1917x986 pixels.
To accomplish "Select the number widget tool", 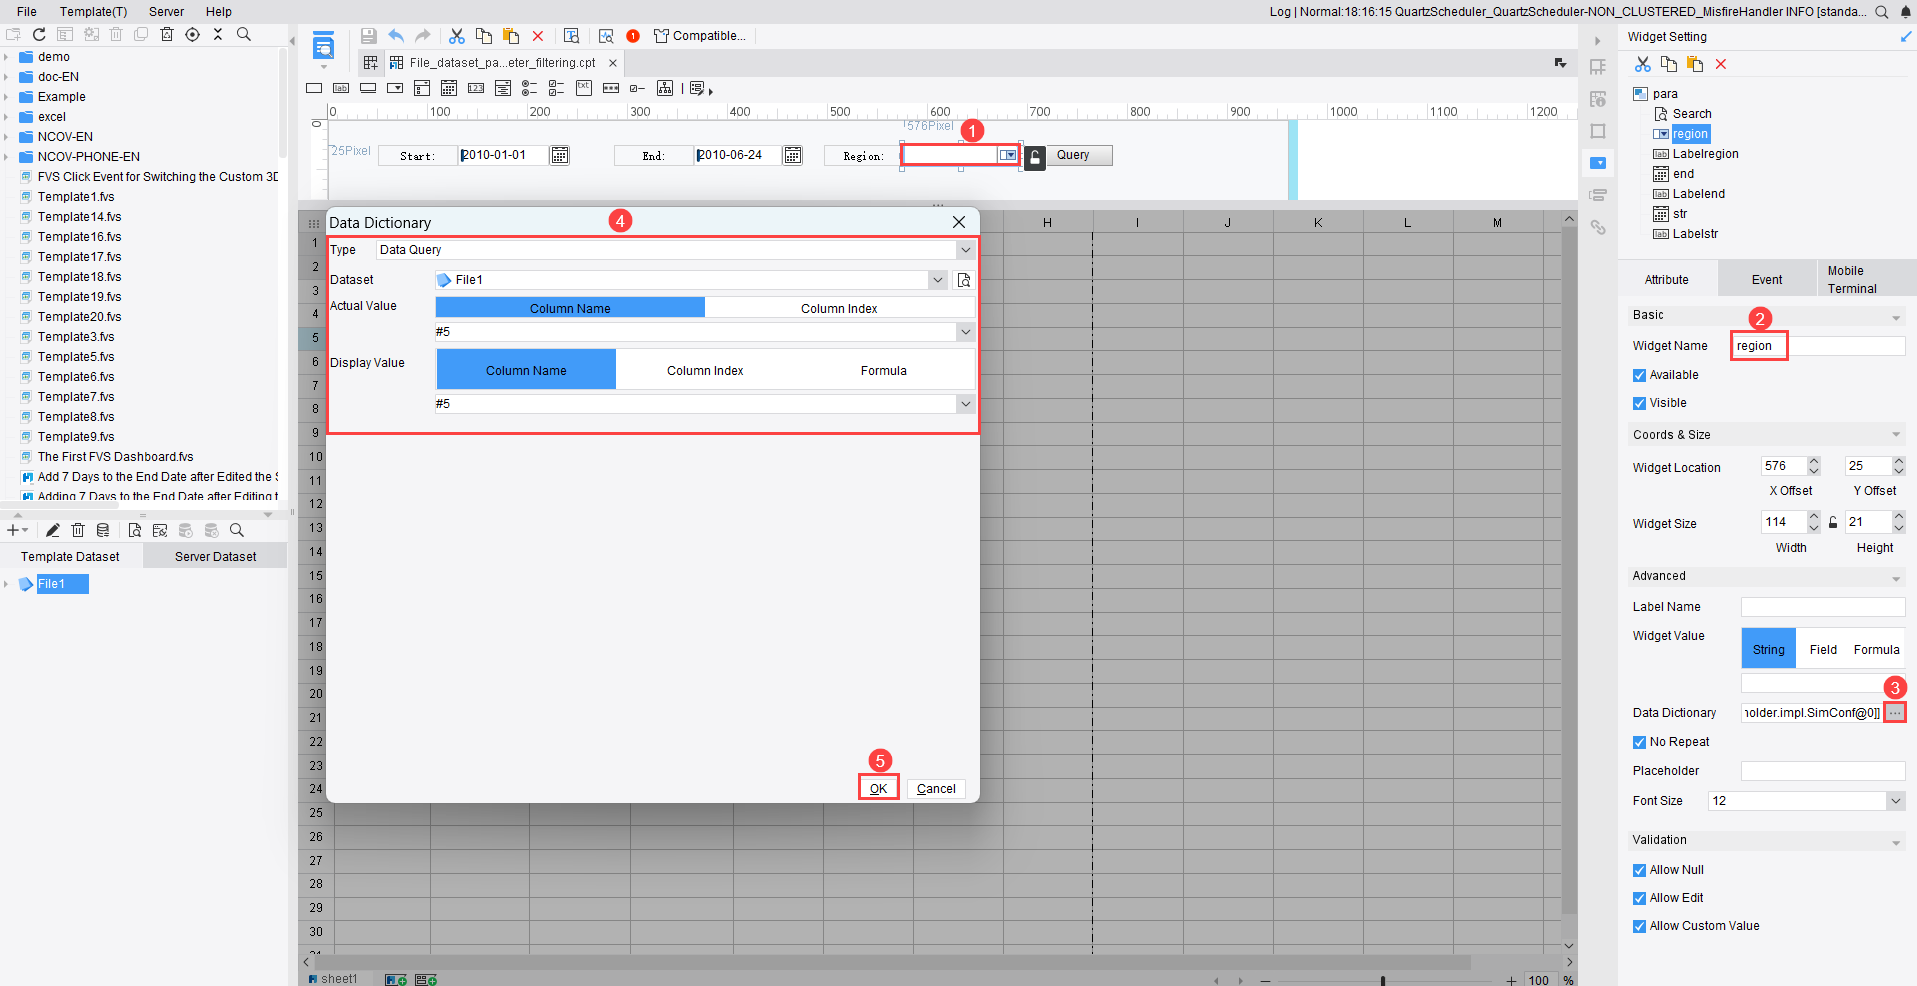I will click(476, 88).
